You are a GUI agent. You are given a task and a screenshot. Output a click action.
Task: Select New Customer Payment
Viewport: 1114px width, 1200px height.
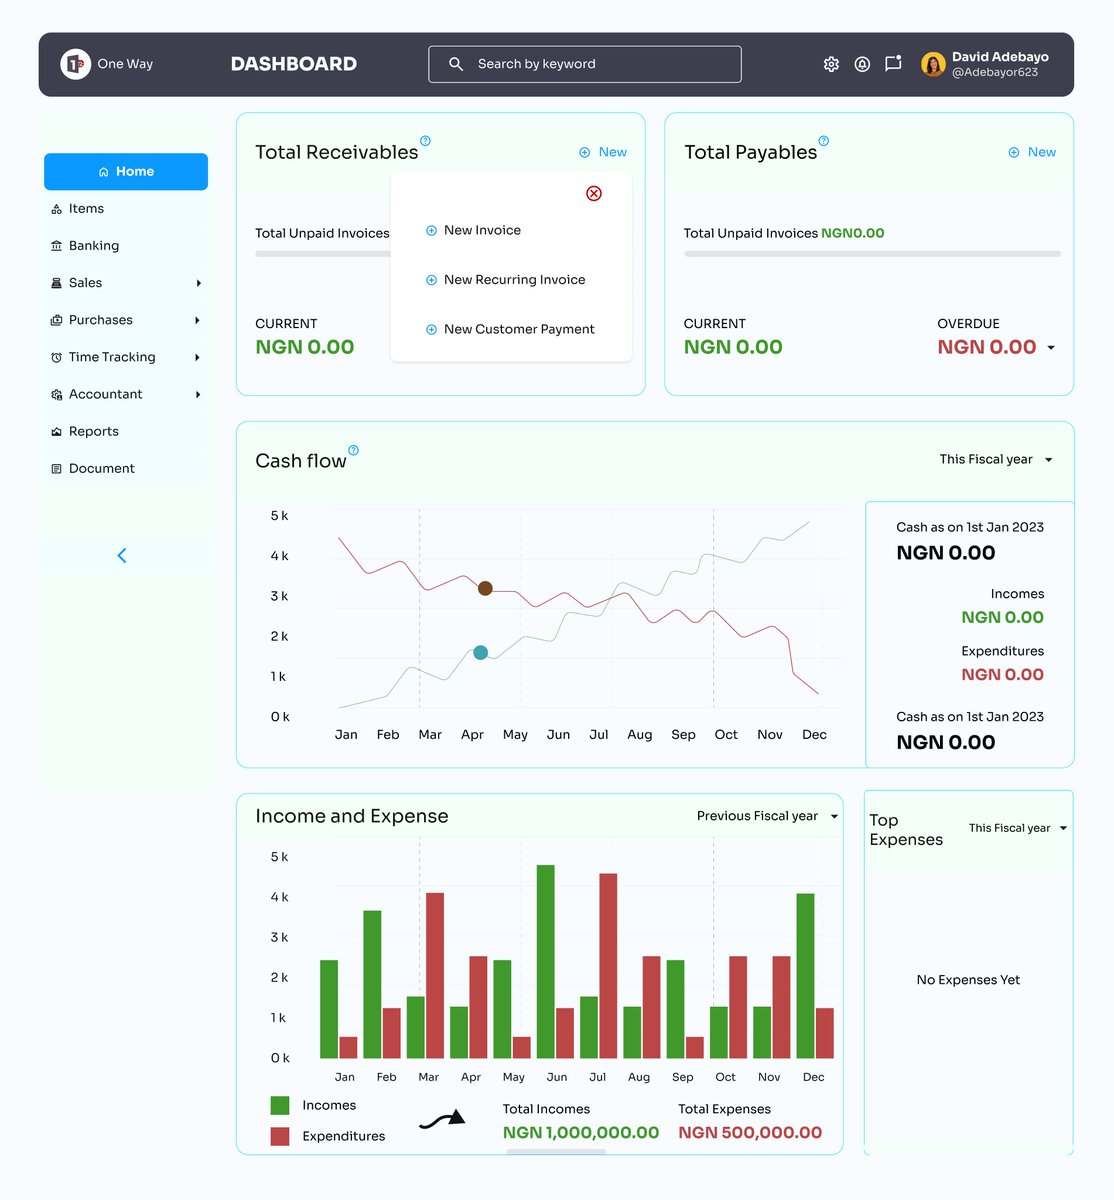[510, 329]
